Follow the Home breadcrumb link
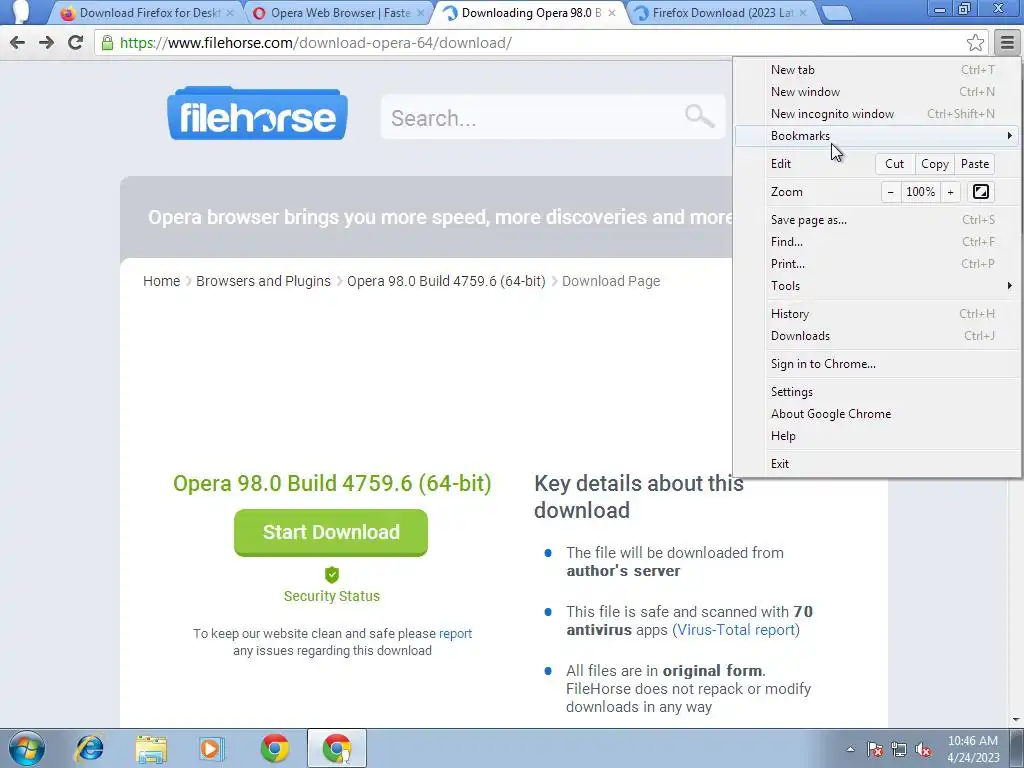Image resolution: width=1024 pixels, height=768 pixels. 161,281
